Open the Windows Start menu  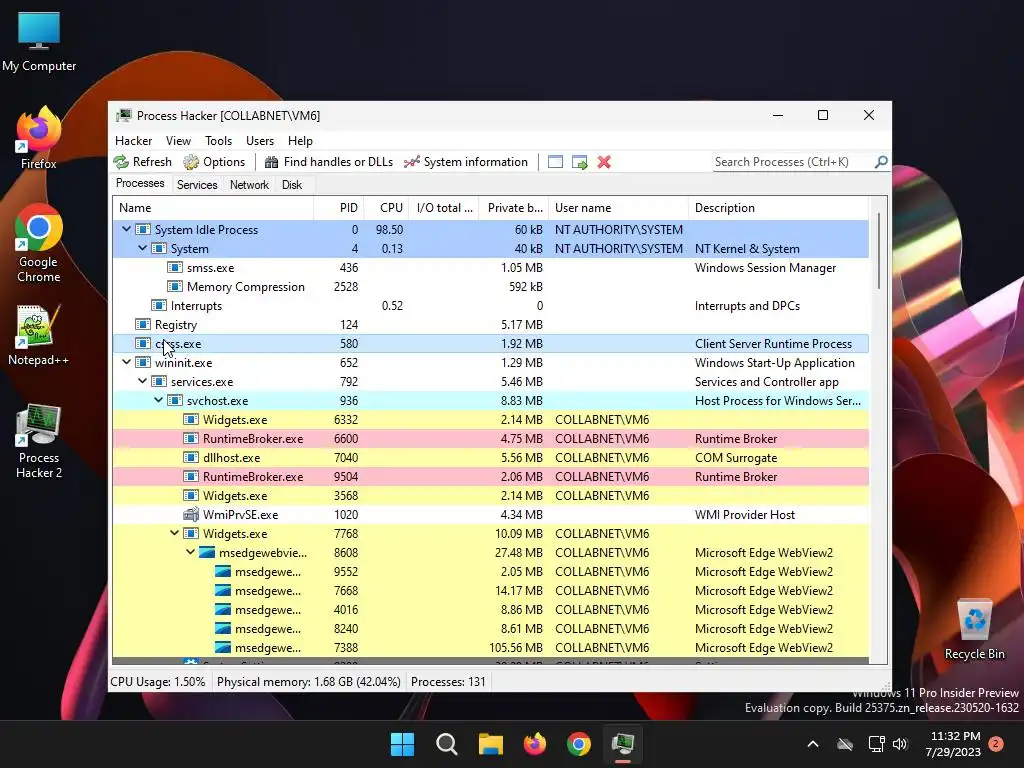[402, 744]
